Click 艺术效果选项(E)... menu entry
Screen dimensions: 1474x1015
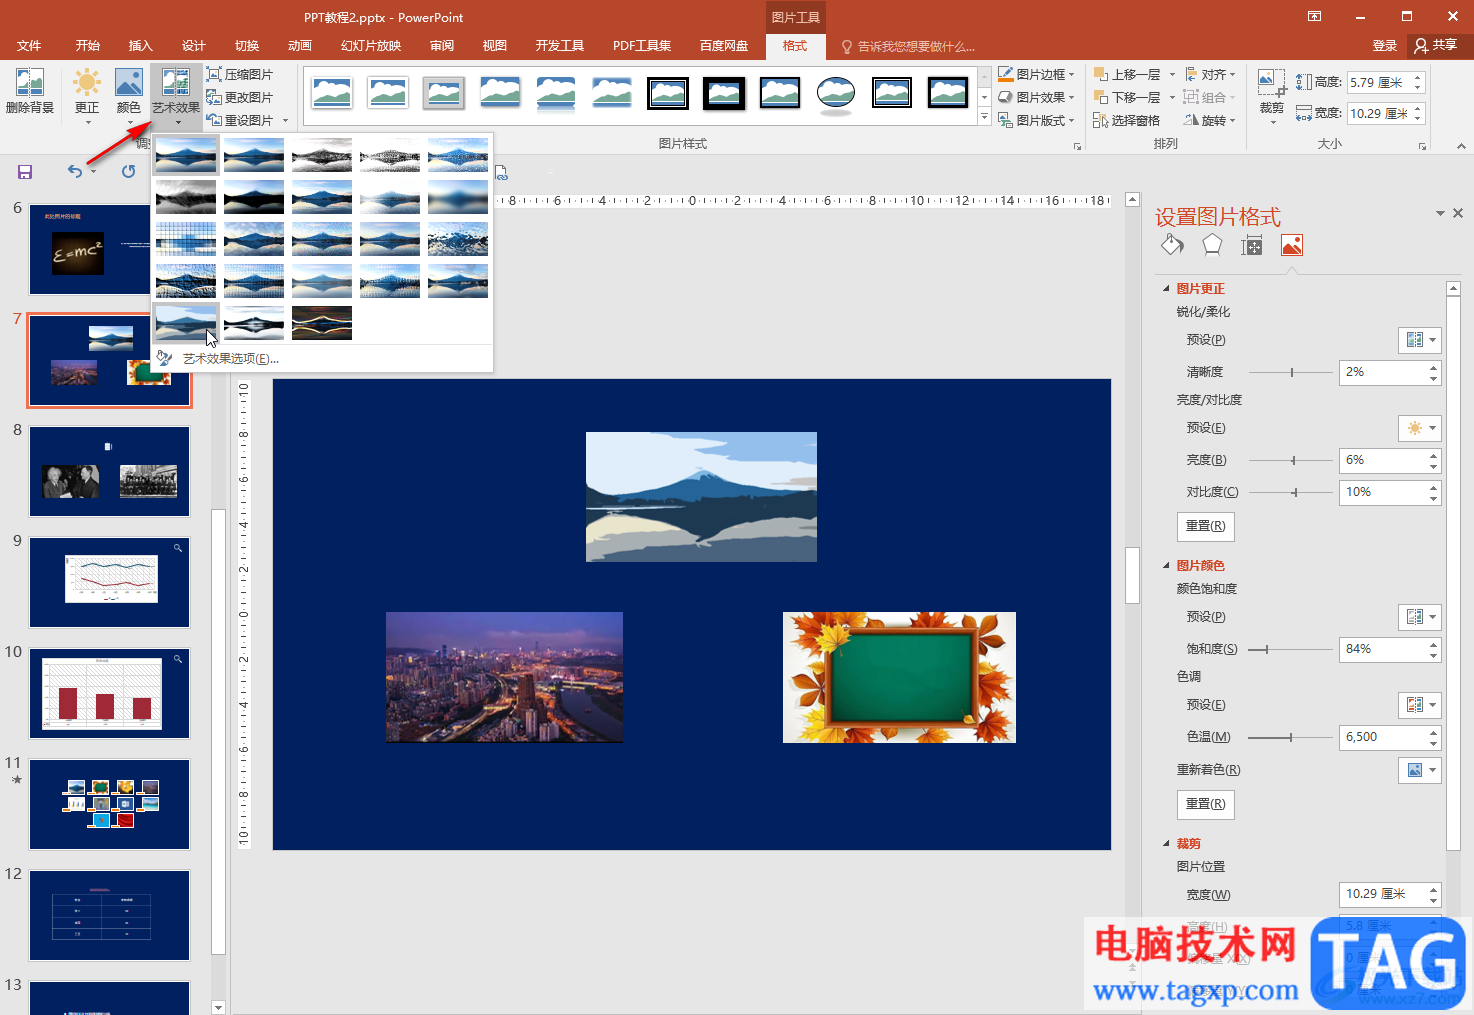pos(231,358)
